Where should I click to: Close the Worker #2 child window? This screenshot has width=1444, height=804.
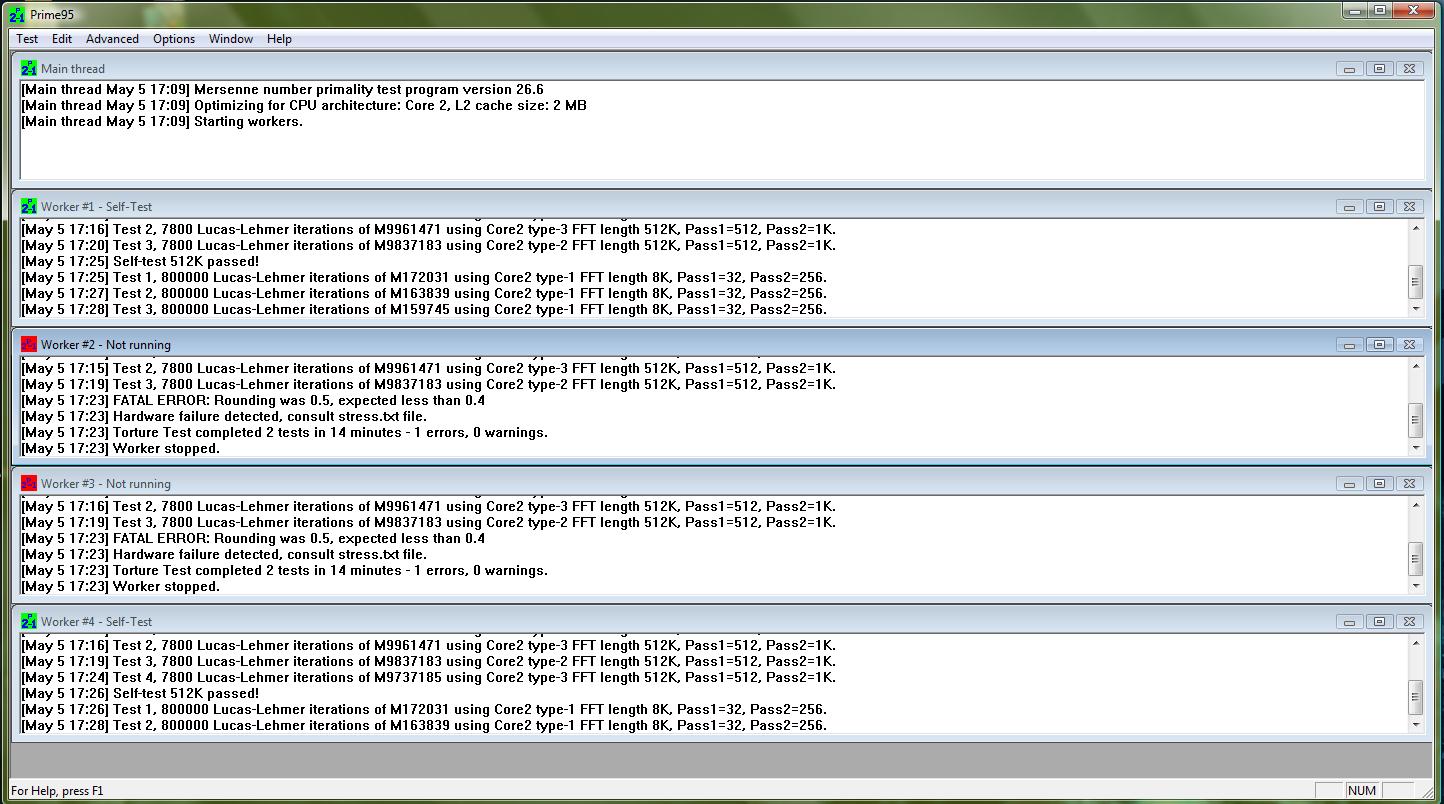coord(1409,345)
